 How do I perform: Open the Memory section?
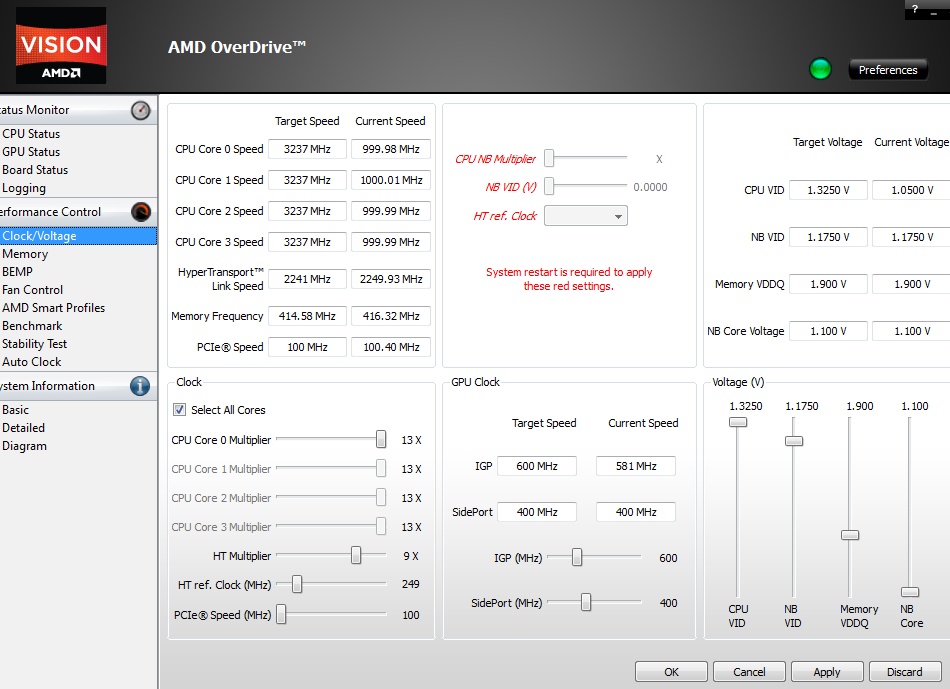pyautogui.click(x=25, y=254)
